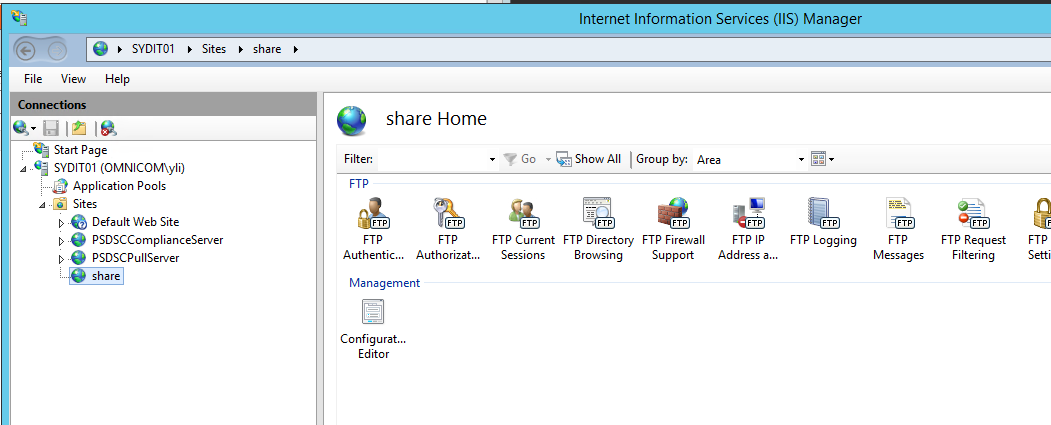Open FTP Directory Browsing feature
The width and height of the screenshot is (1051, 425).
[598, 229]
